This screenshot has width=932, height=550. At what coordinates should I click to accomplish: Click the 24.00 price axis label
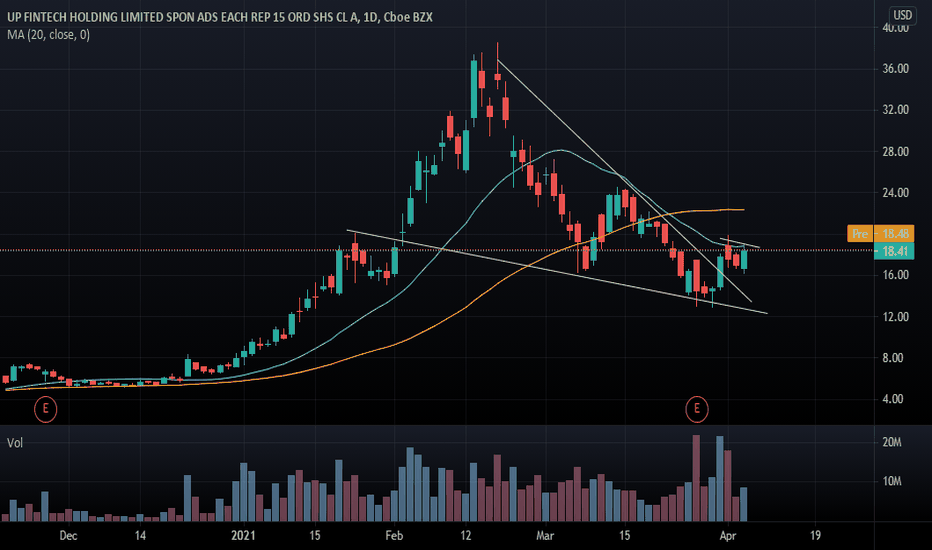pos(896,193)
